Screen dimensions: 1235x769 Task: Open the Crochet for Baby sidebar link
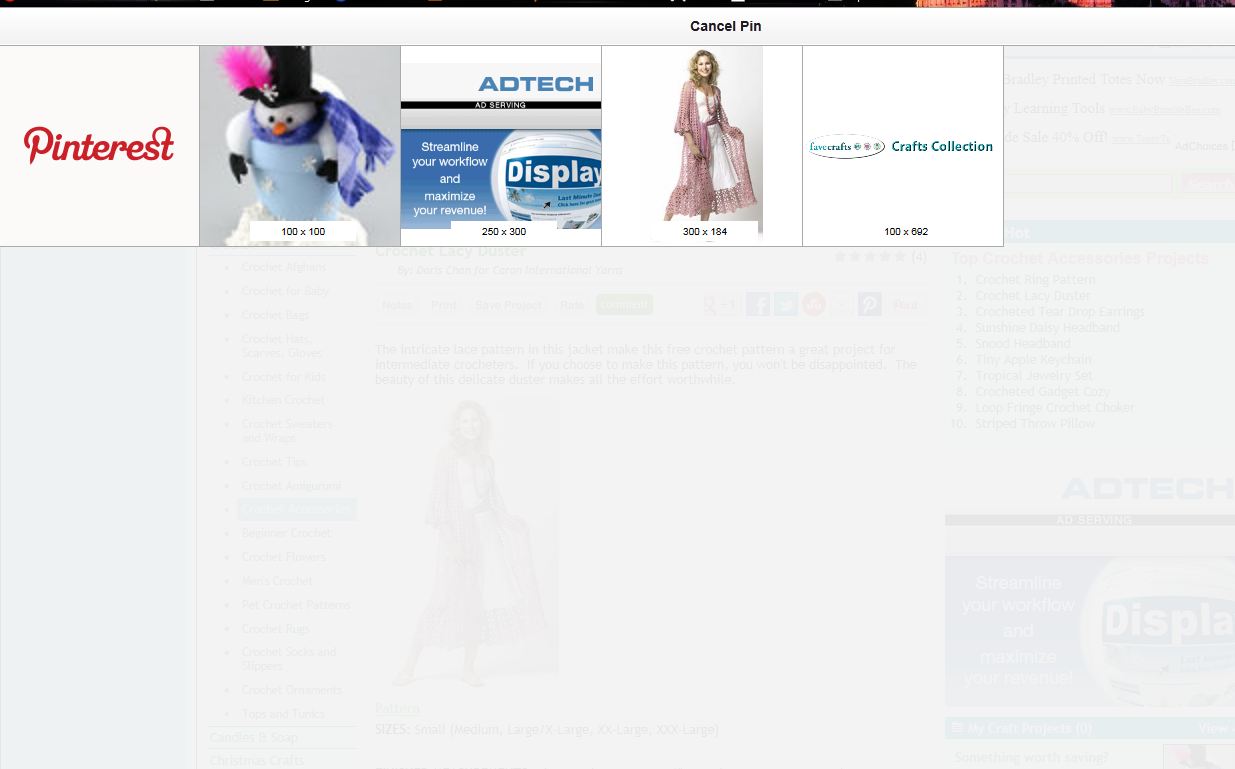(285, 291)
